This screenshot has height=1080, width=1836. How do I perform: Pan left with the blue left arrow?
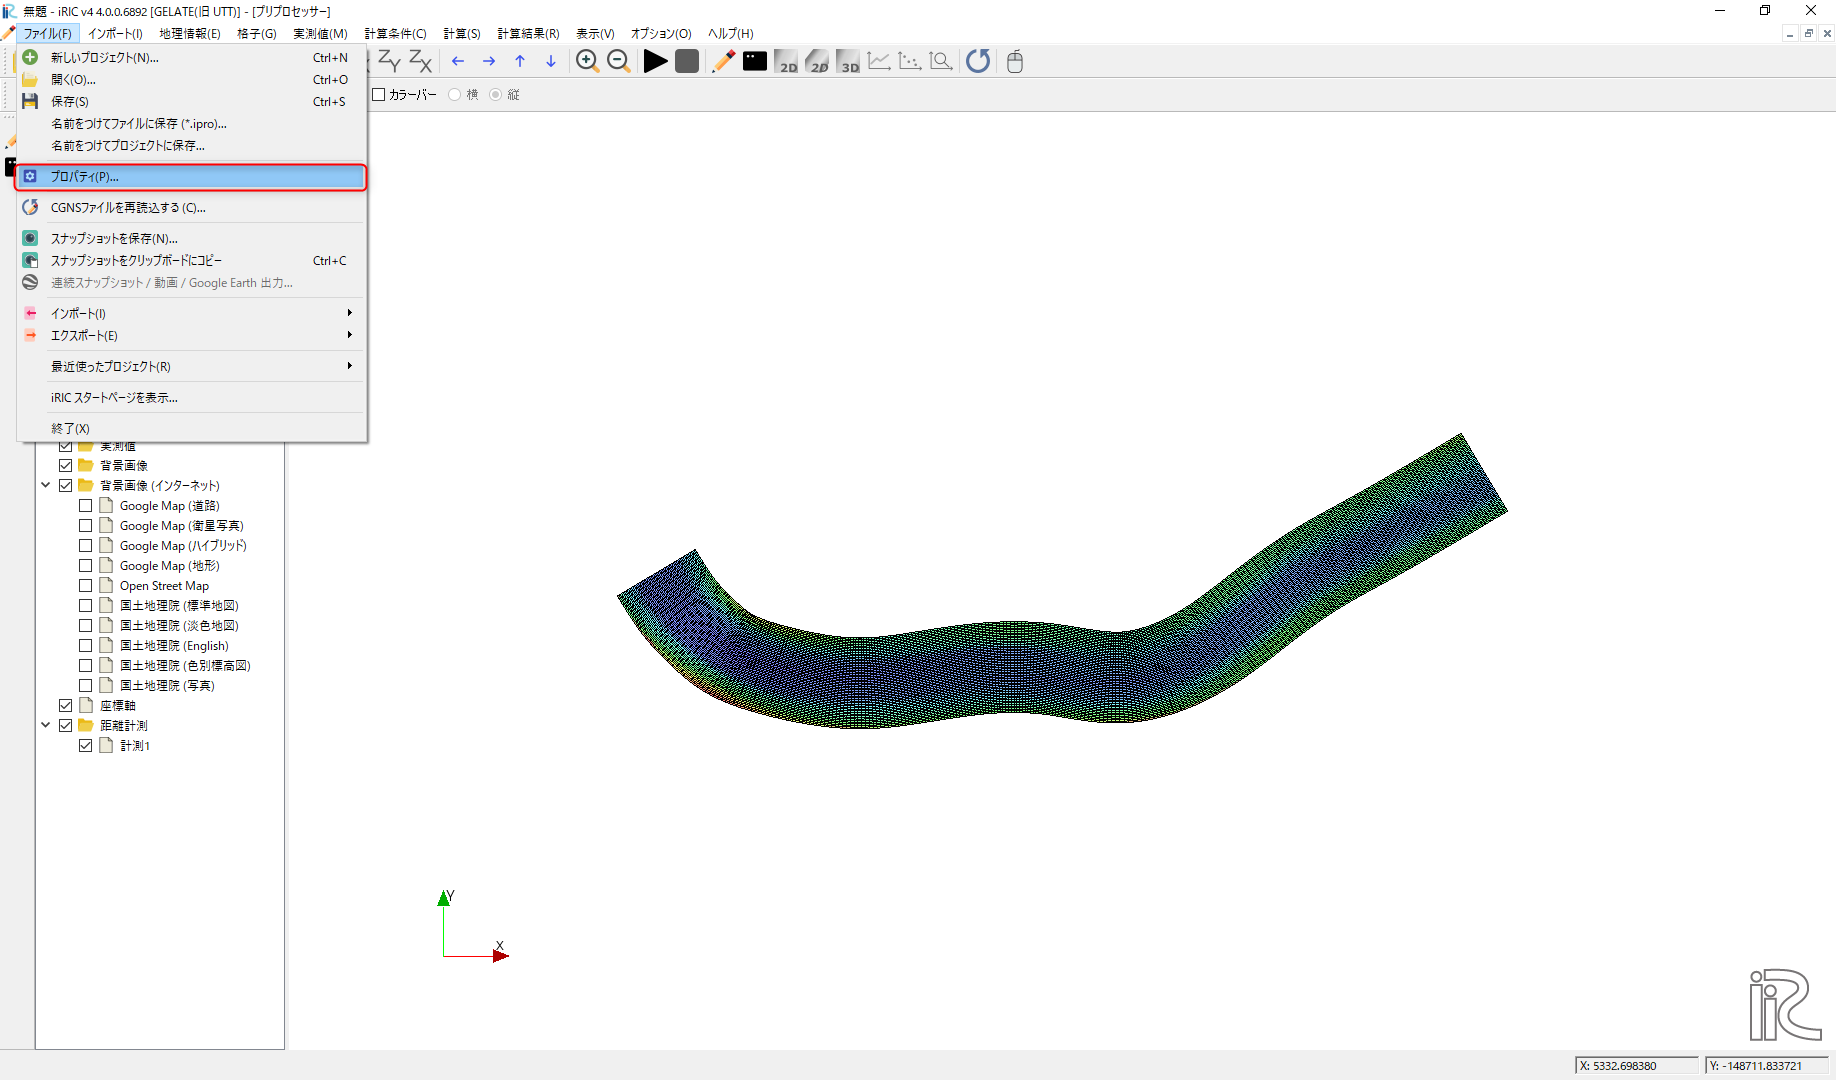point(458,61)
